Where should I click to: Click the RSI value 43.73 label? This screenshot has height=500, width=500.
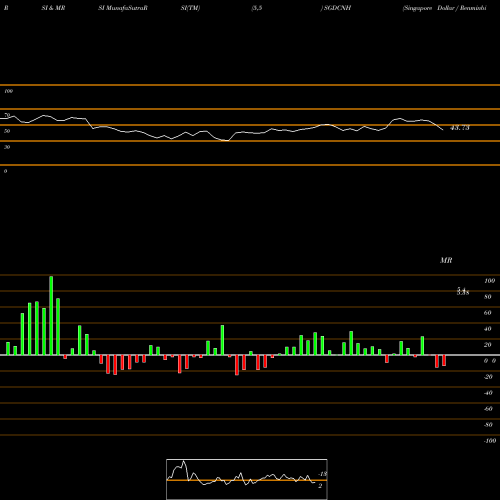(460, 128)
